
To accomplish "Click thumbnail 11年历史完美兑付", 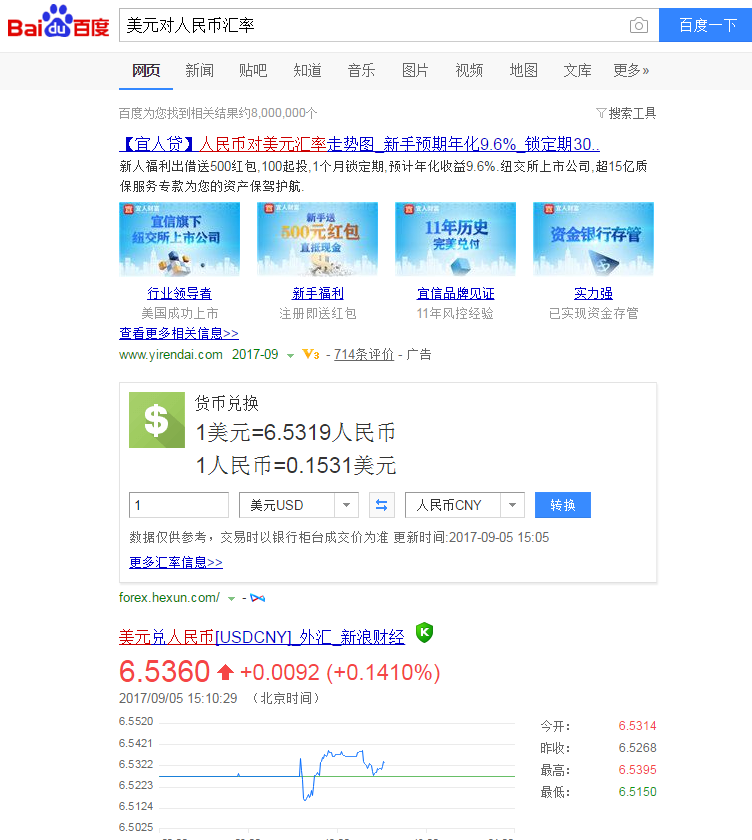I will [x=455, y=239].
